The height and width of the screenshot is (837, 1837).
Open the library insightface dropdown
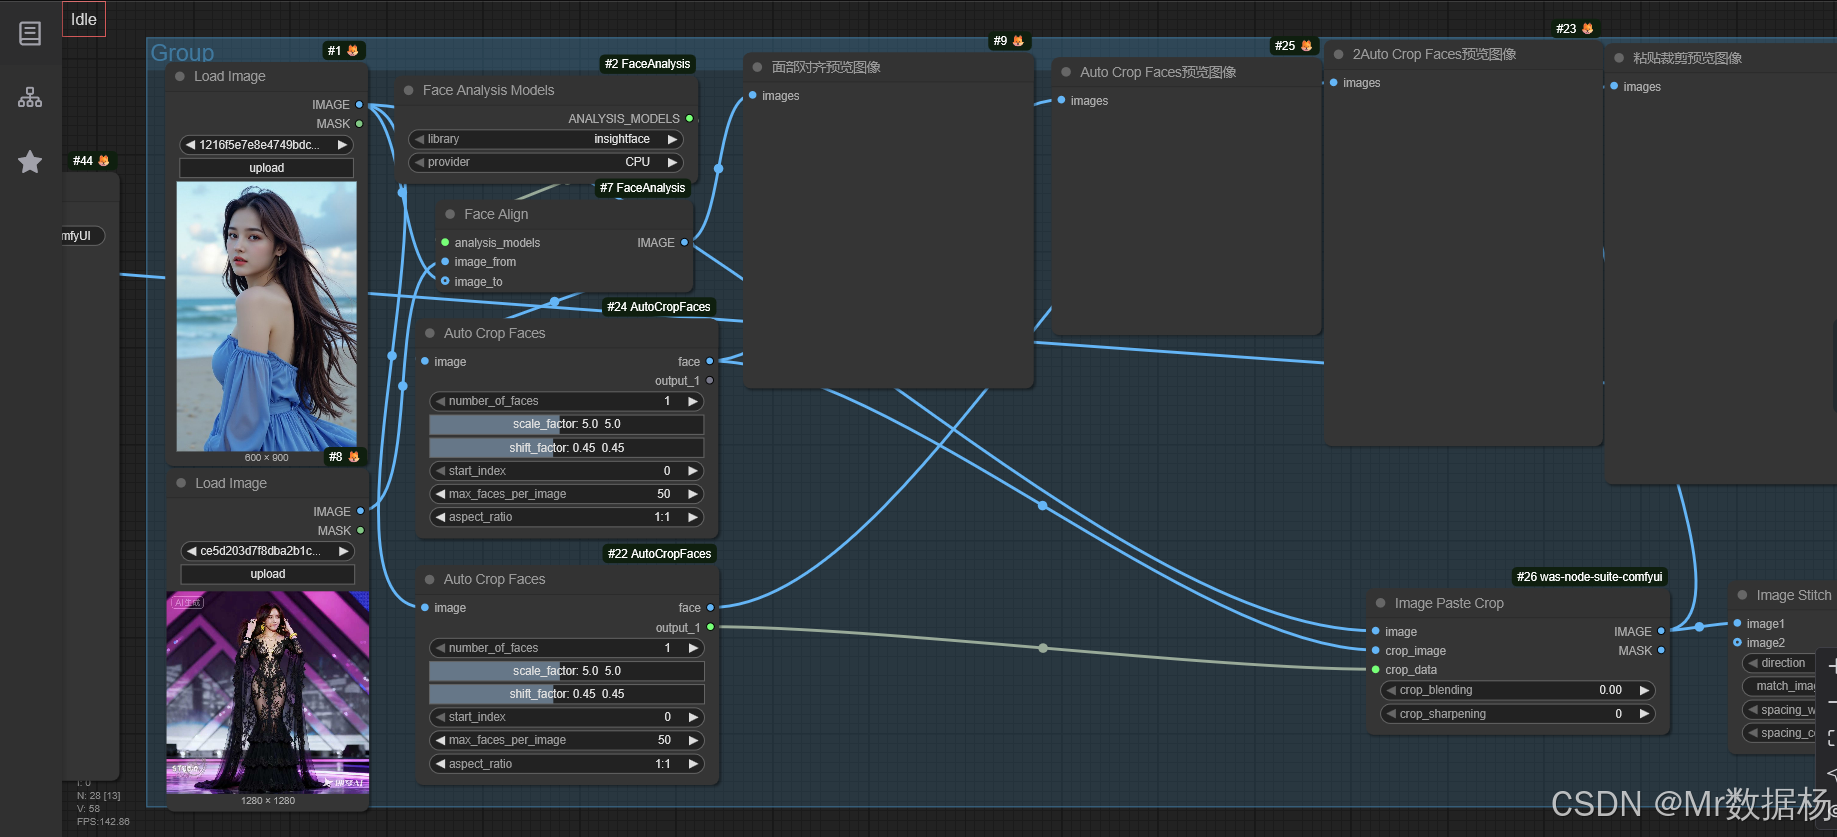pos(546,139)
